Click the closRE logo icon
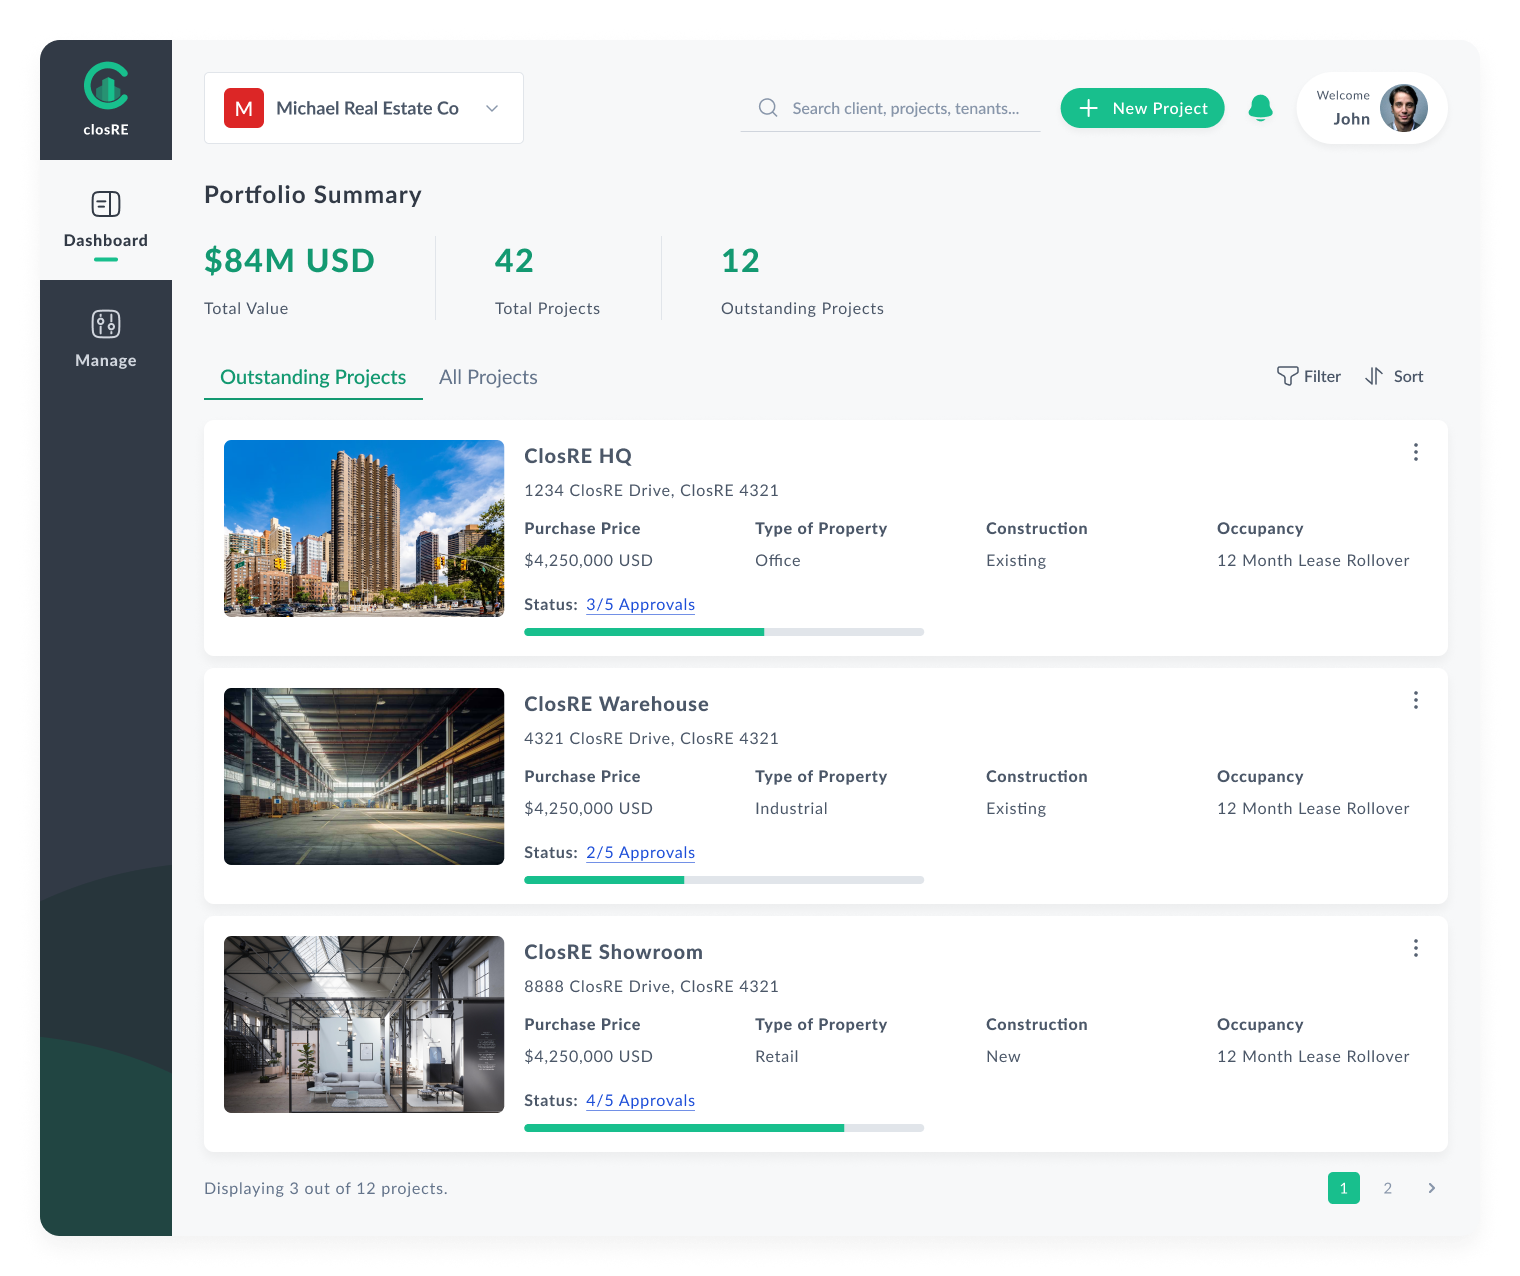 106,86
